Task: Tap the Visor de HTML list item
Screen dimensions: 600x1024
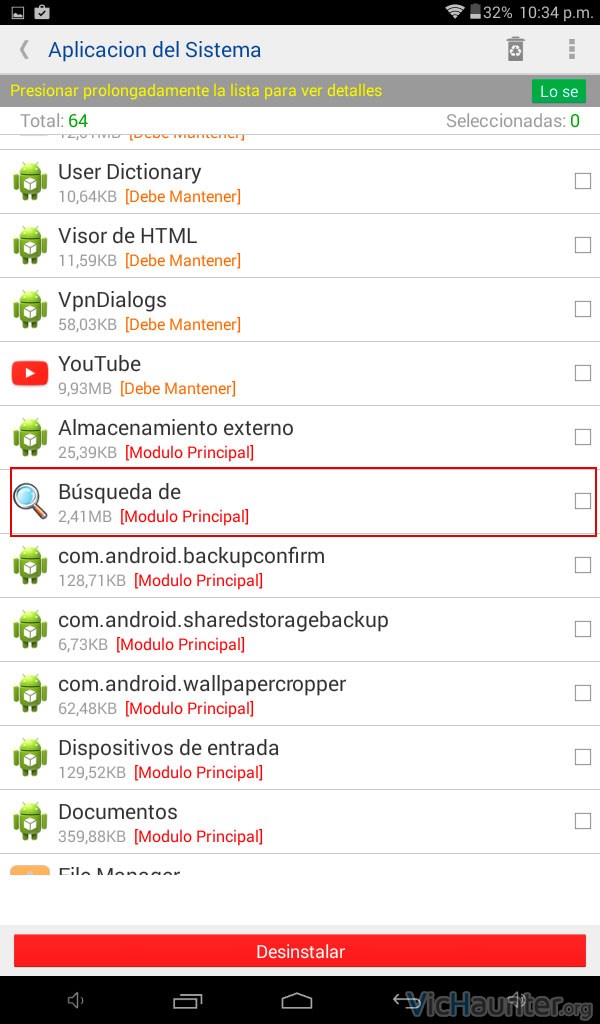Action: click(x=300, y=246)
